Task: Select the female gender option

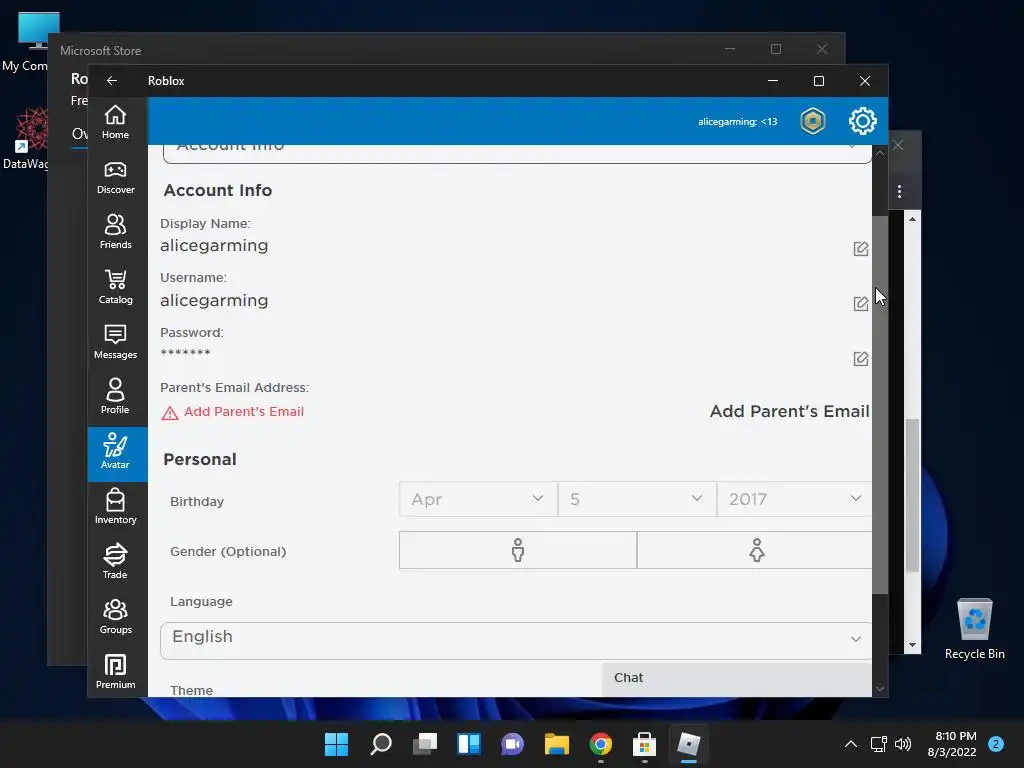Action: [x=754, y=550]
